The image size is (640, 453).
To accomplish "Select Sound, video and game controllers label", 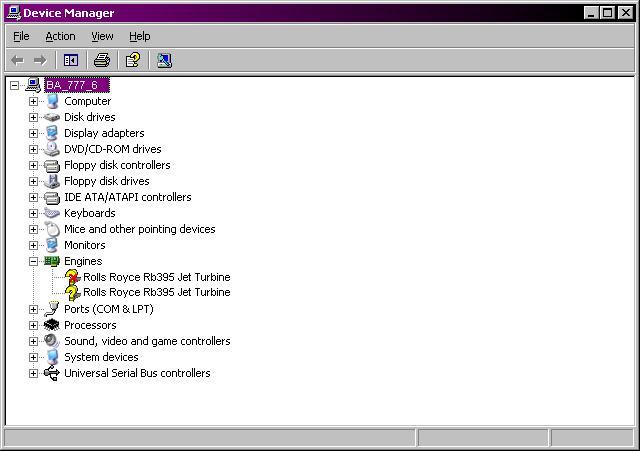I will (147, 341).
